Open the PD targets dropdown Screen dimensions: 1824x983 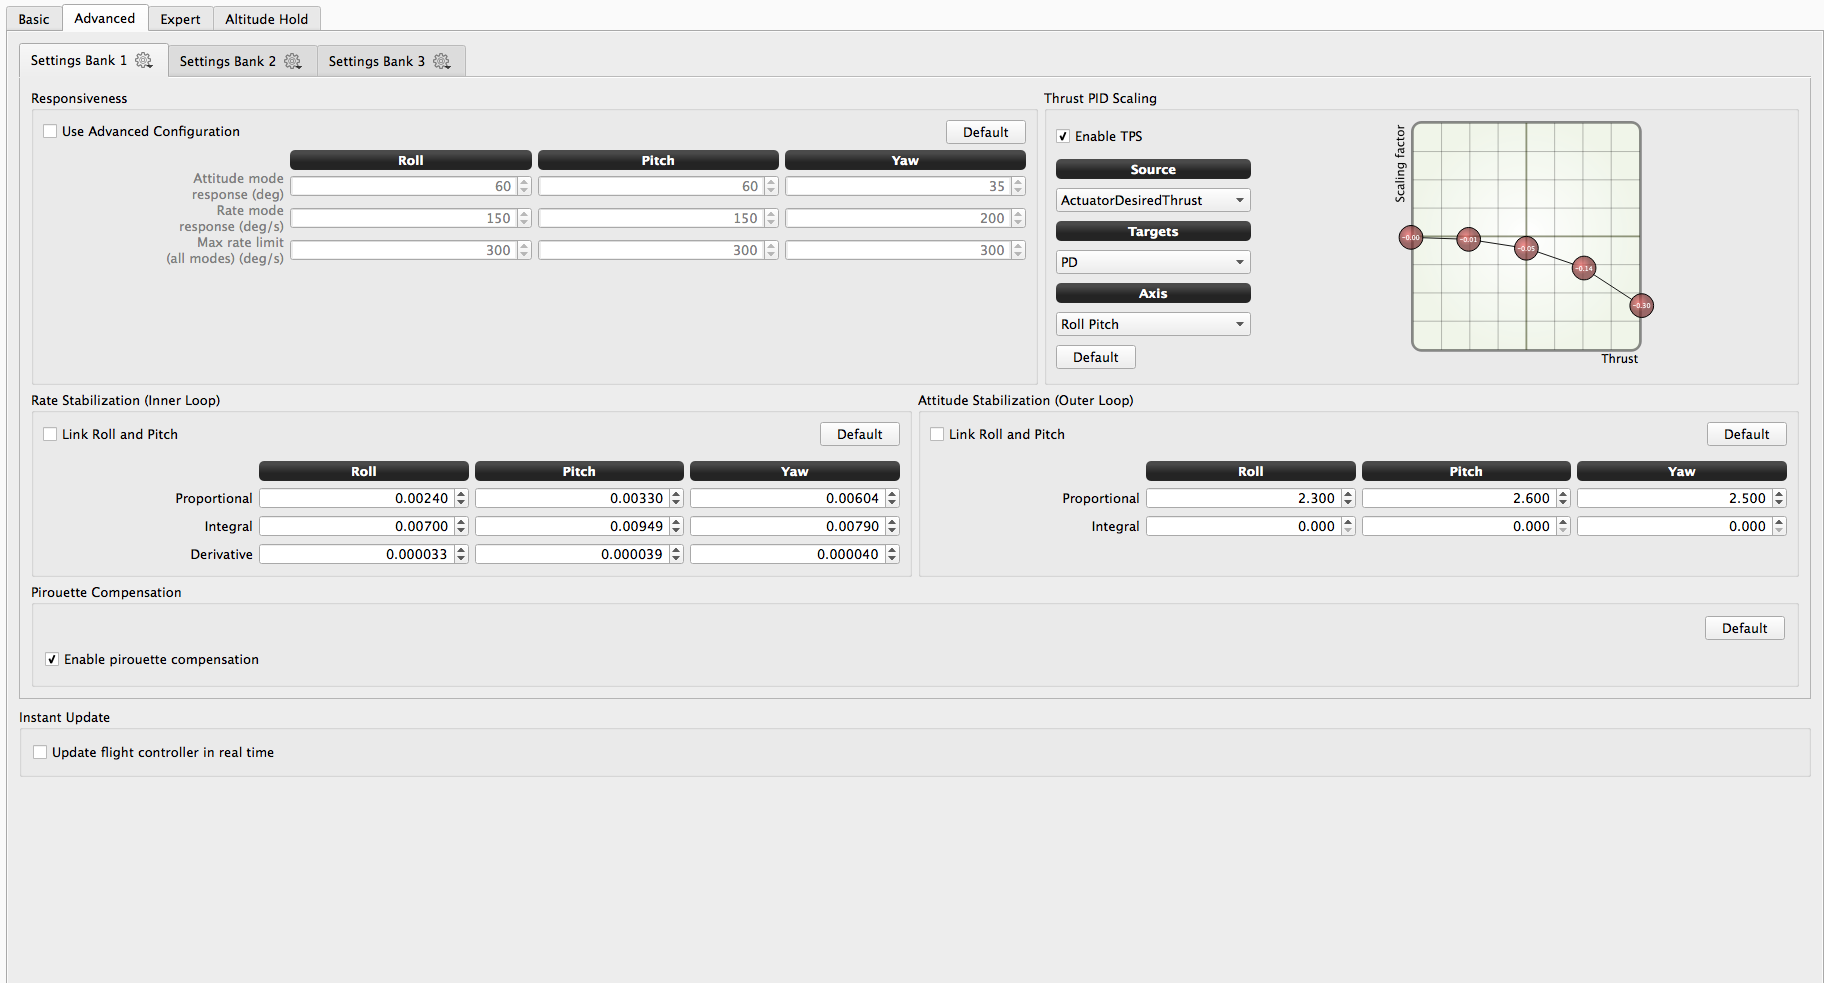coord(1152,262)
